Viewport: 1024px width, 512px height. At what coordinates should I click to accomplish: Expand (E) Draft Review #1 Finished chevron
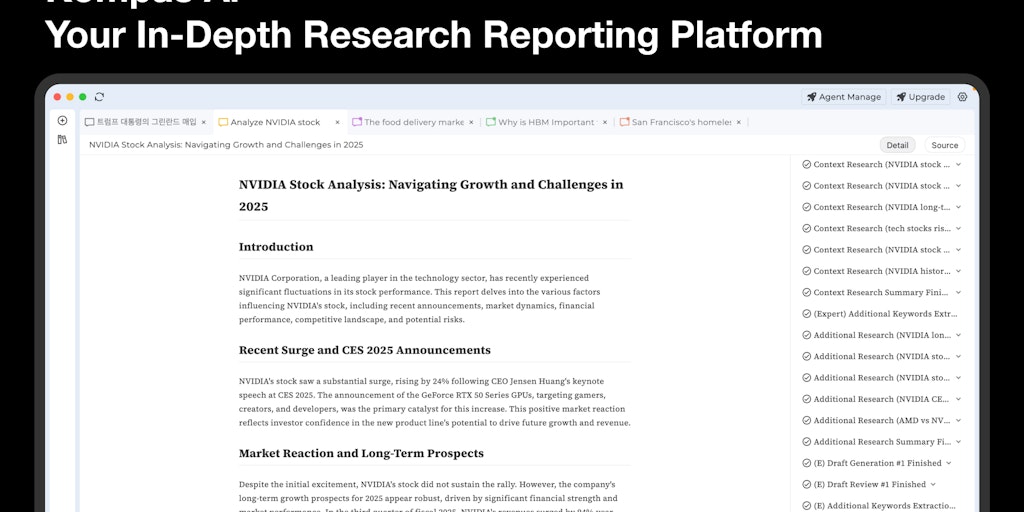point(933,485)
